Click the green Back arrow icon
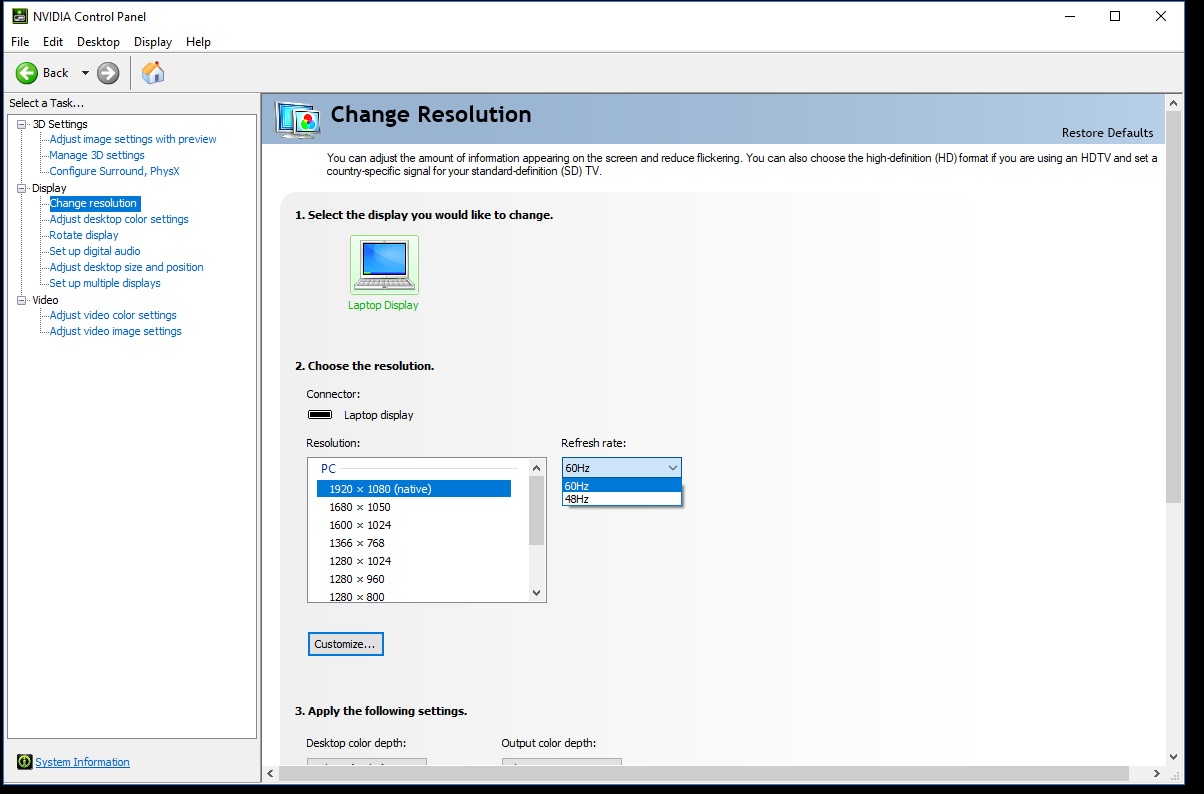Image resolution: width=1204 pixels, height=794 pixels. click(27, 73)
